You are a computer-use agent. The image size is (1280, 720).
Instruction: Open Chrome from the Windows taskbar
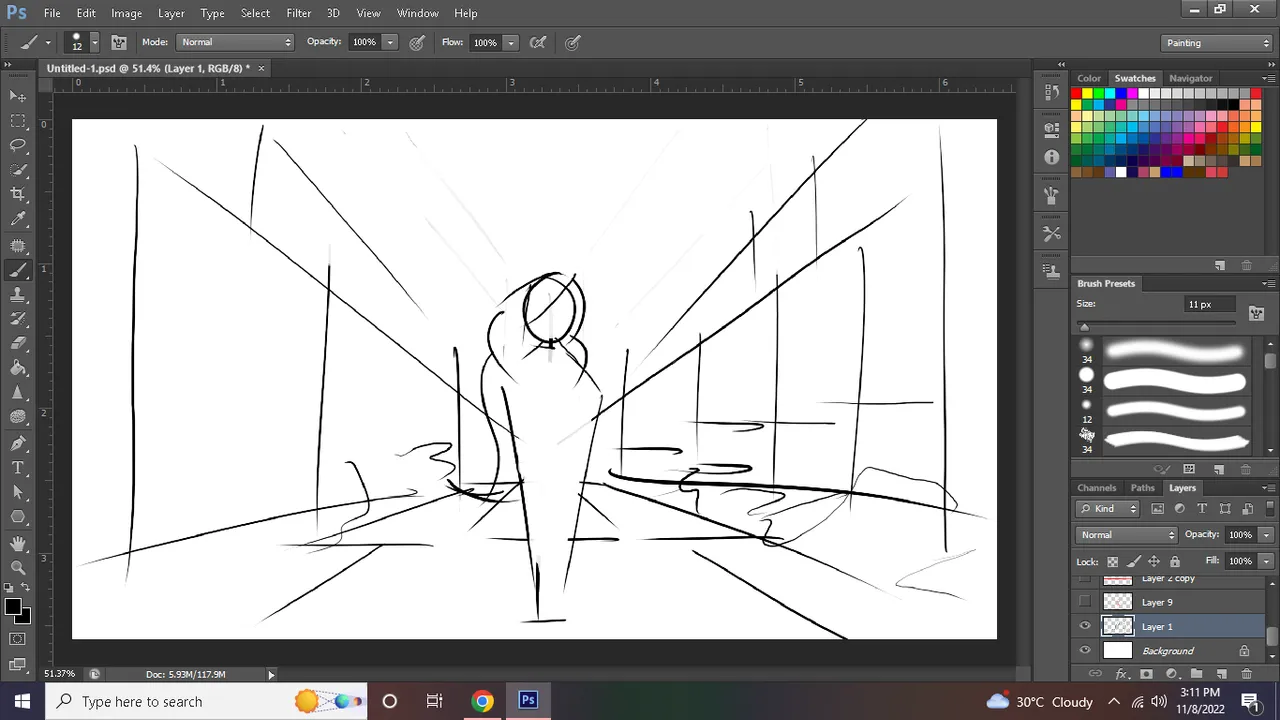pos(482,701)
